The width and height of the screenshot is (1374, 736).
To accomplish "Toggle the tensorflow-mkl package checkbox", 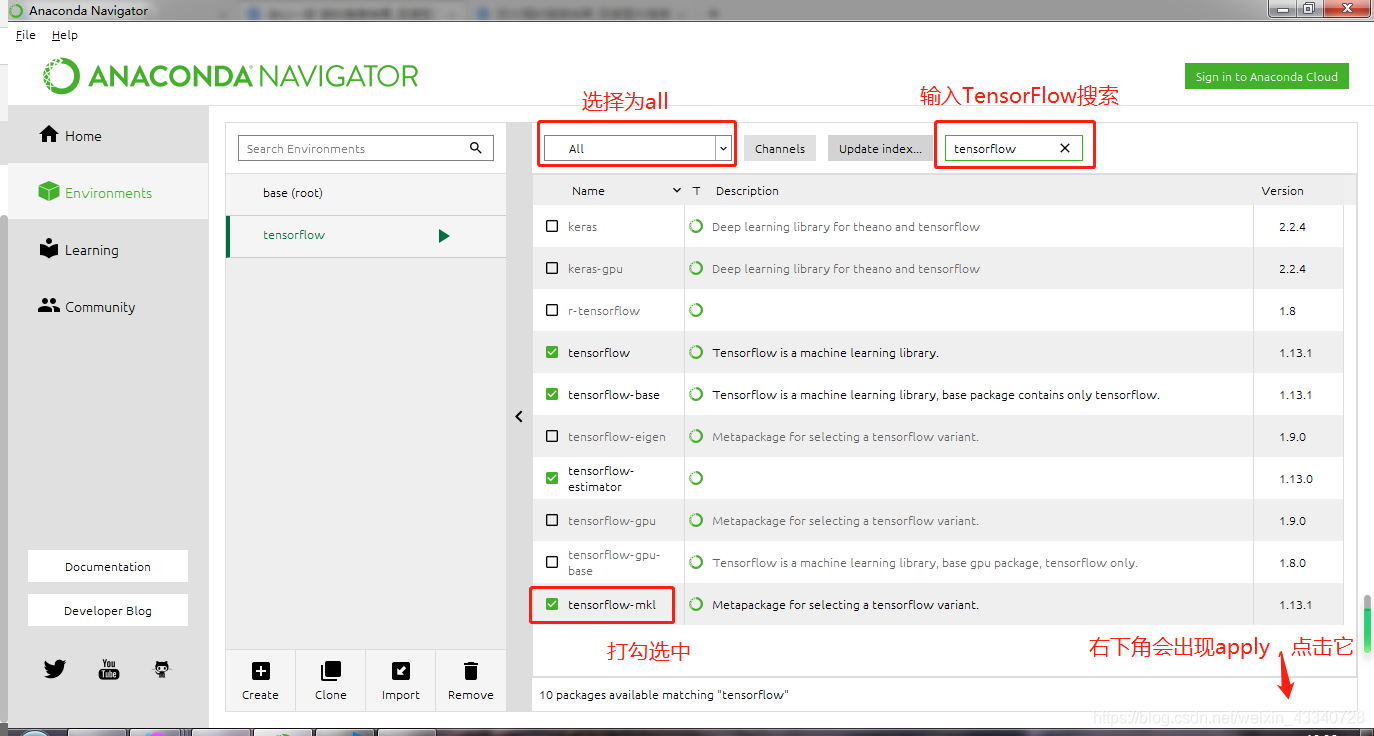I will click(552, 604).
